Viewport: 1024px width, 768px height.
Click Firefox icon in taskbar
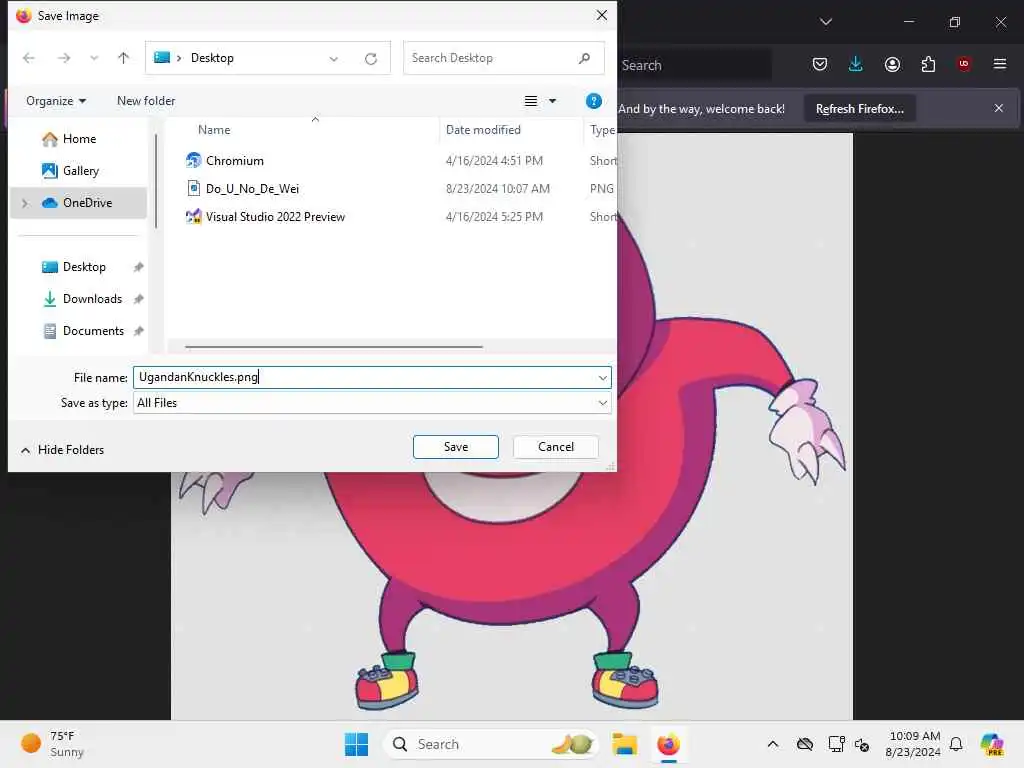tap(668, 744)
